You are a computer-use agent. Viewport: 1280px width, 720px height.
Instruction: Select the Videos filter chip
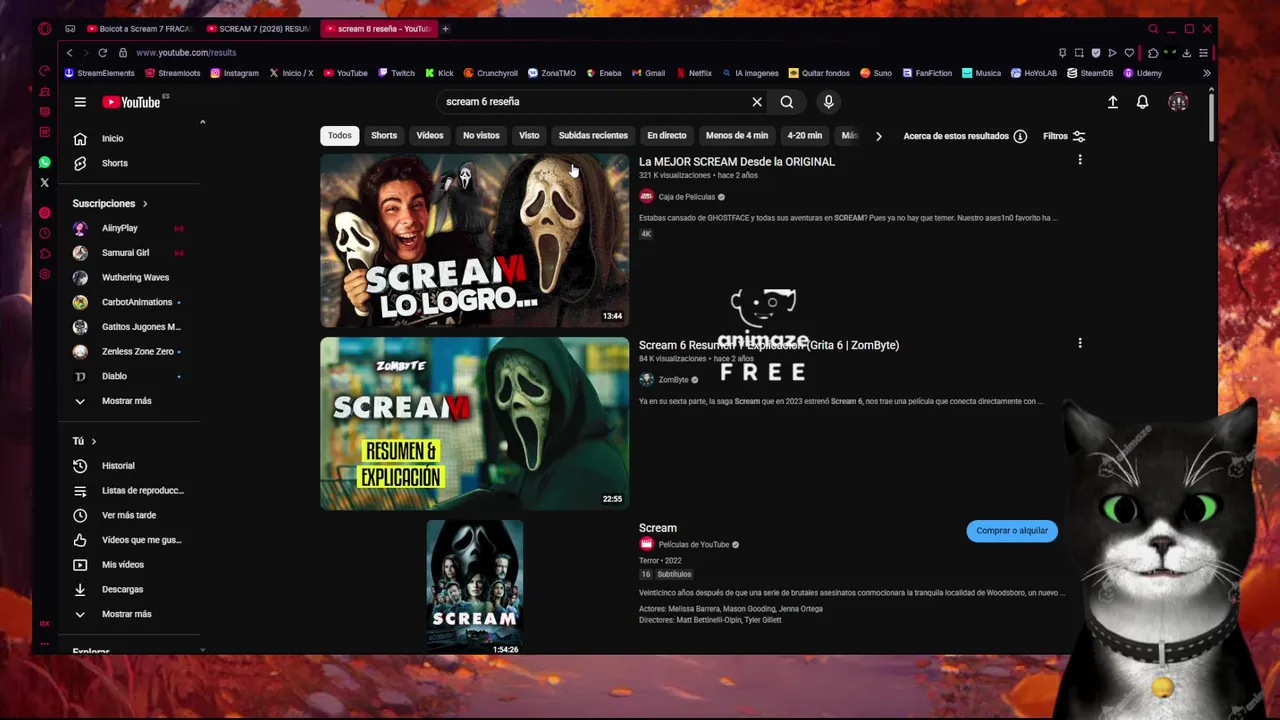430,136
